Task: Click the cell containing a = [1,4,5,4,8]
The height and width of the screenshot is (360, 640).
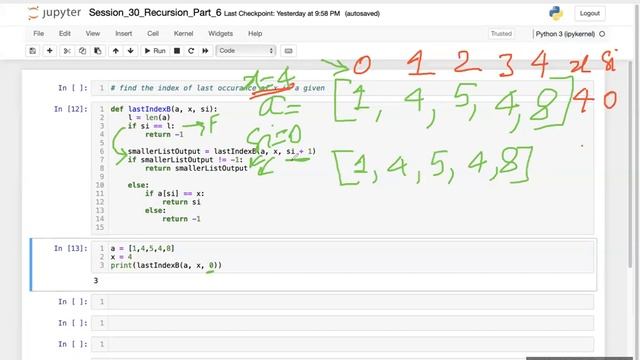Action: tap(342, 257)
